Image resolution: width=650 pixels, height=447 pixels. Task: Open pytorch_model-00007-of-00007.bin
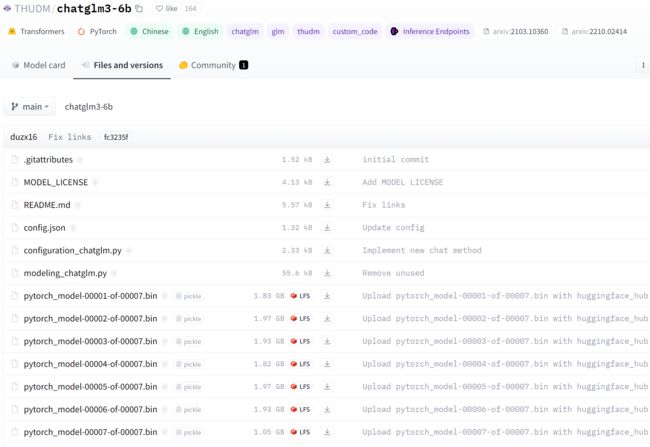(90, 432)
